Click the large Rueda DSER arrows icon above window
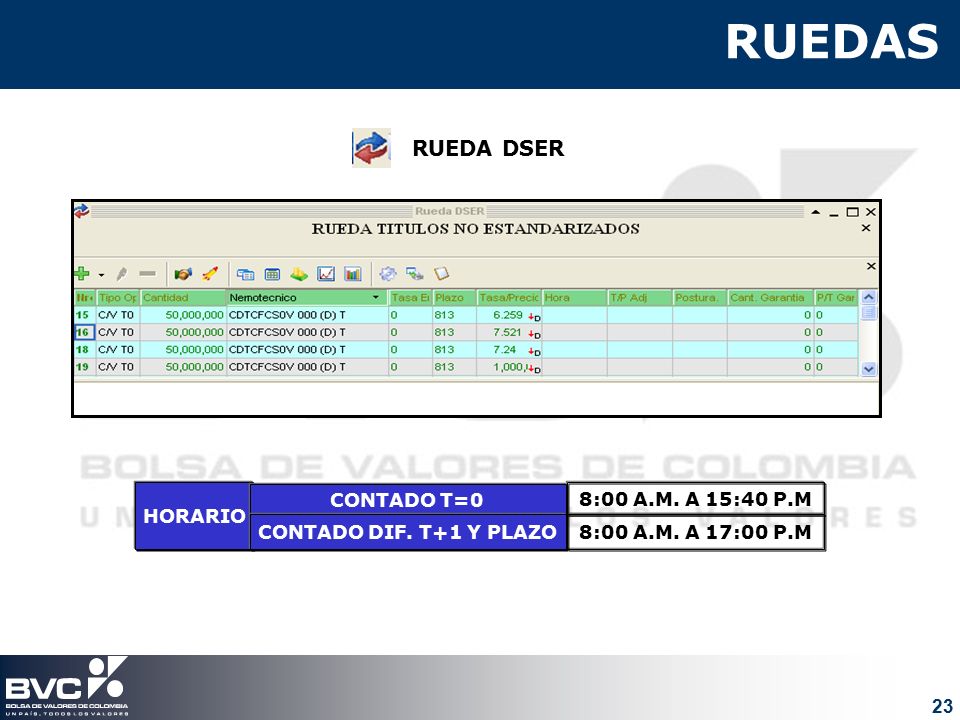Image resolution: width=960 pixels, height=720 pixels. click(371, 148)
